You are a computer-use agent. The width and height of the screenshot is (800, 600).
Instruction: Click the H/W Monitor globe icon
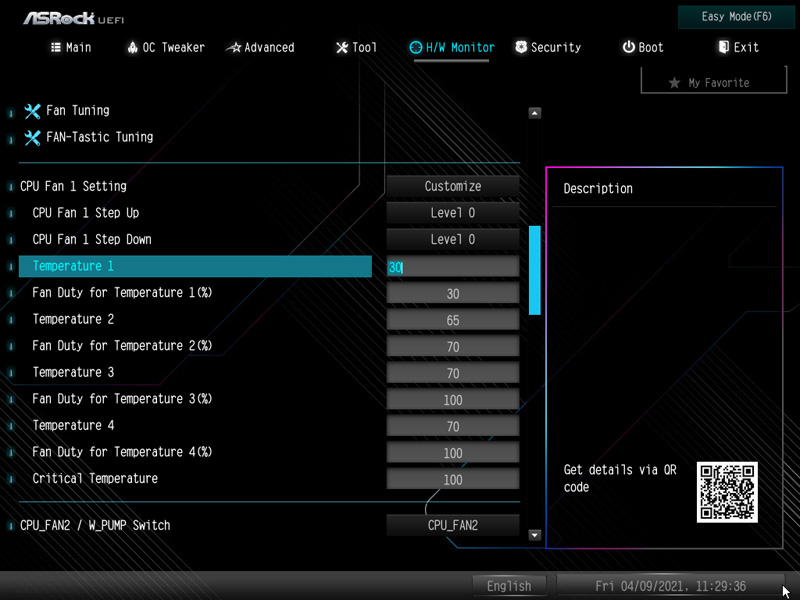click(416, 47)
